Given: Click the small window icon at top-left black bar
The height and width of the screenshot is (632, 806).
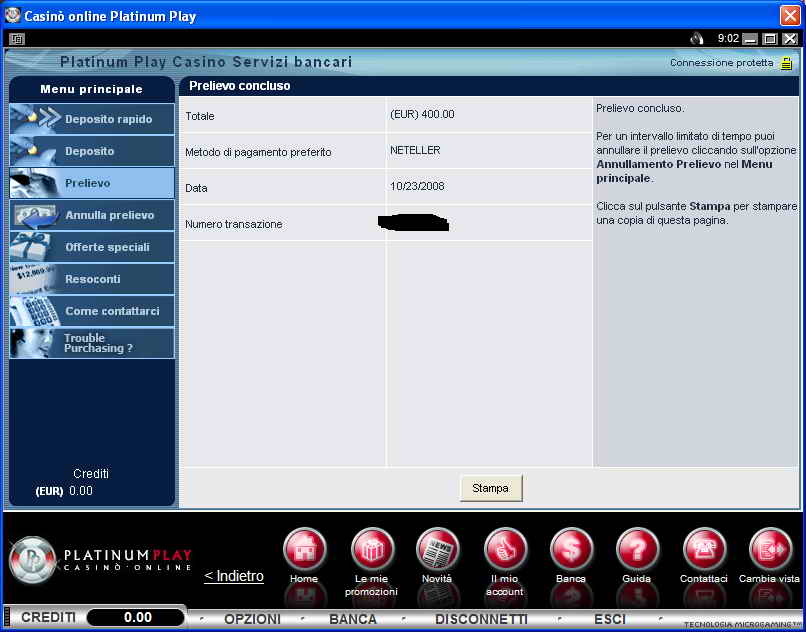Looking at the screenshot, I should click(x=17, y=39).
